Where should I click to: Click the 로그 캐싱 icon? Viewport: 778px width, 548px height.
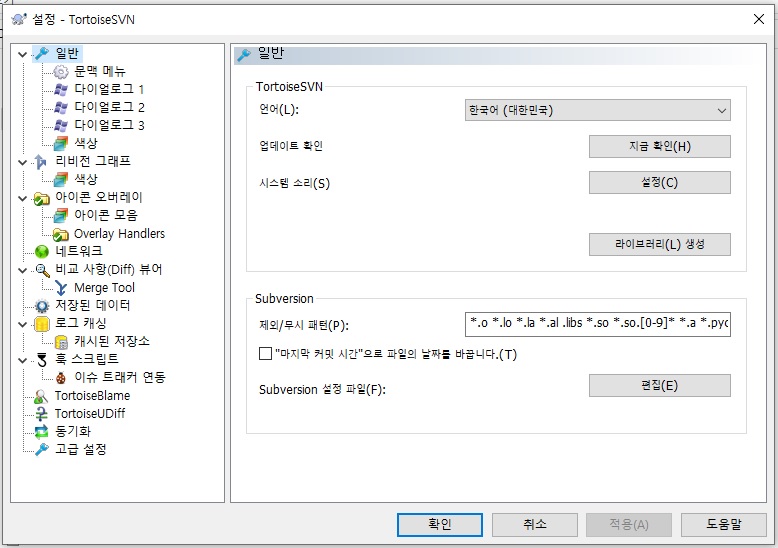(42, 324)
